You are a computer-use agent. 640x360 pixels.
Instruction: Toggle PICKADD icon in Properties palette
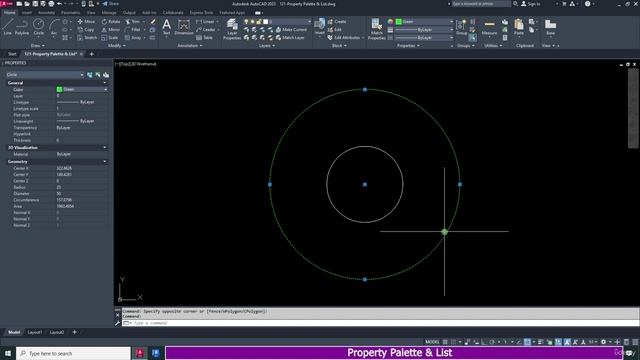click(x=90, y=75)
